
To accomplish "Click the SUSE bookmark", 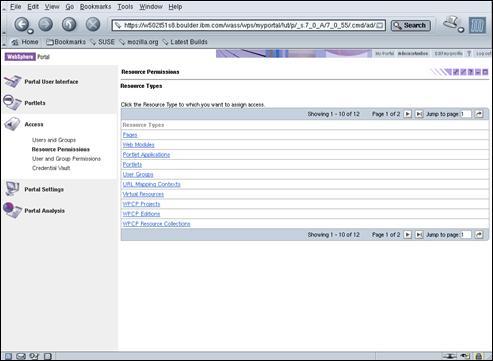I will click(102, 42).
